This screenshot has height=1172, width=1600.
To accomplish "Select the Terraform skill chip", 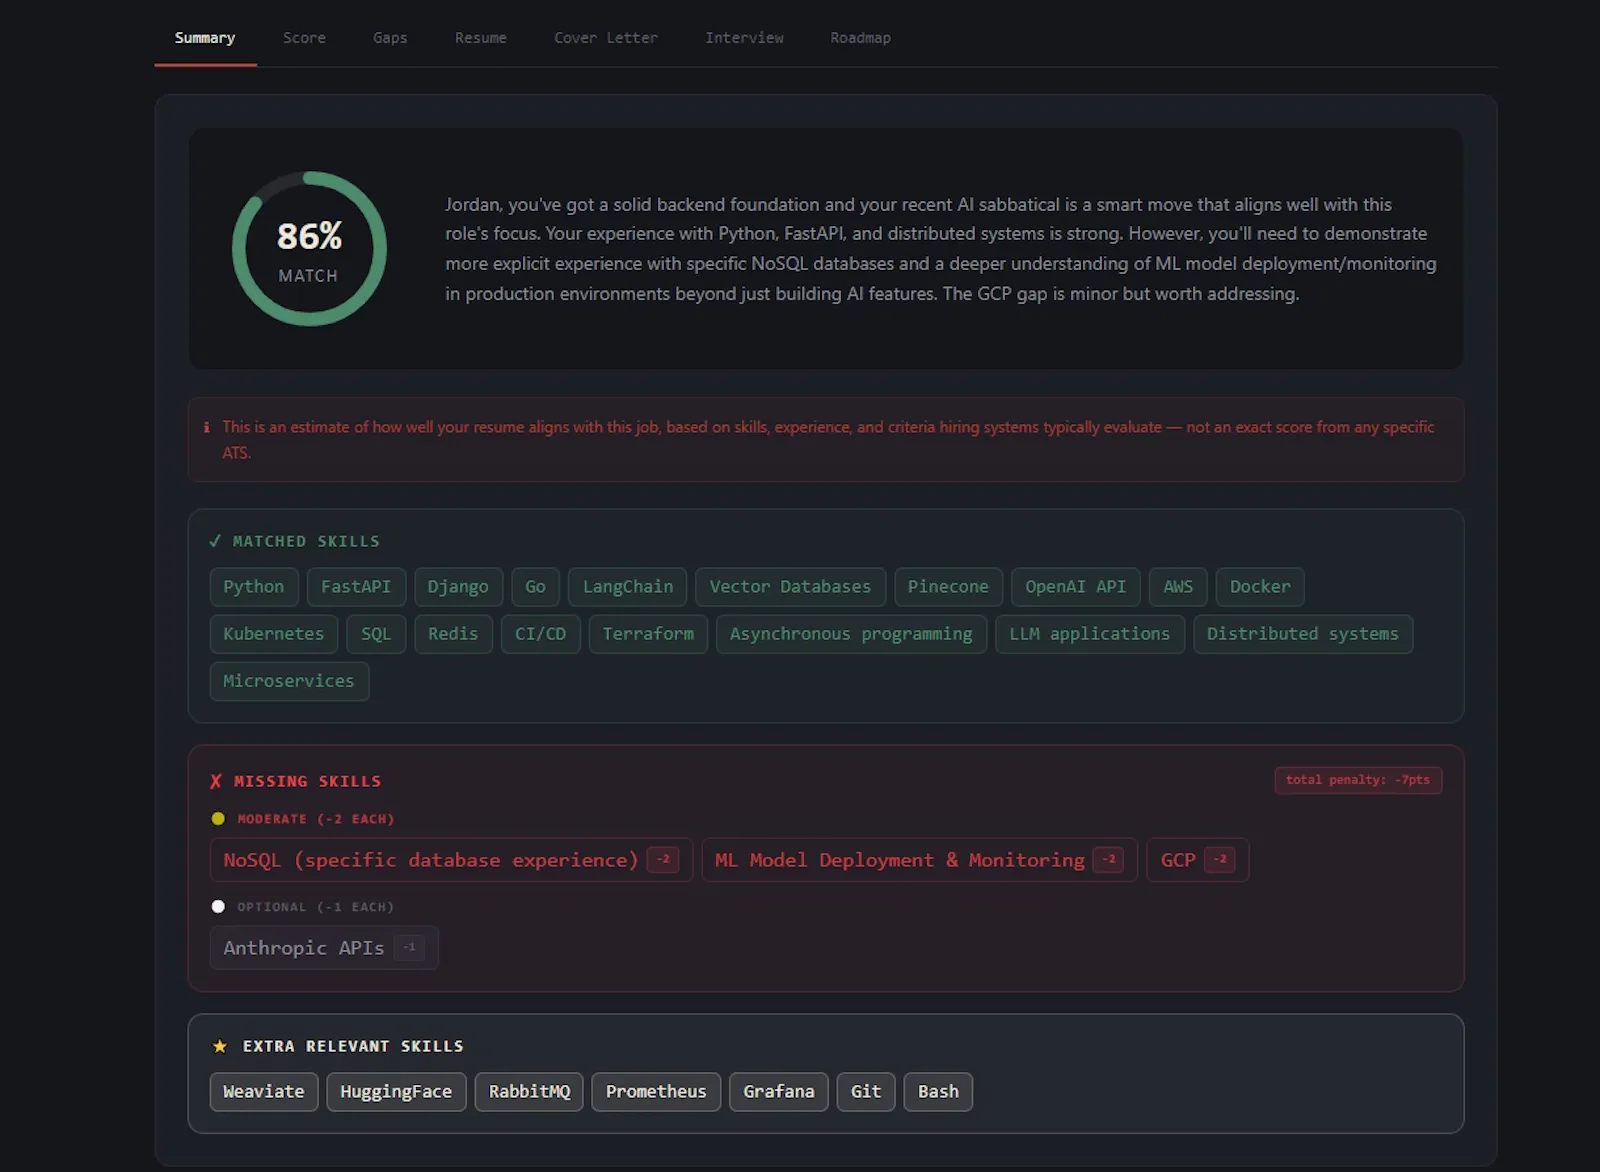I will click(648, 634).
